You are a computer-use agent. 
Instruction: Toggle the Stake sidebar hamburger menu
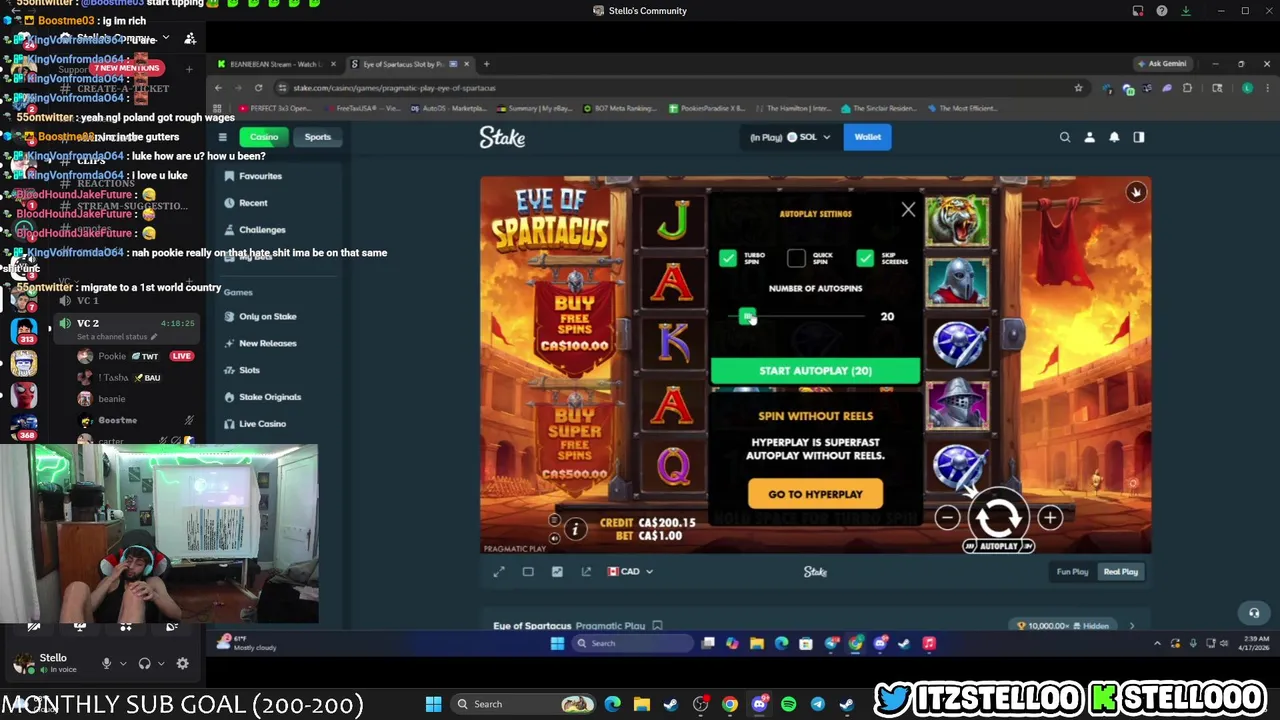click(222, 137)
